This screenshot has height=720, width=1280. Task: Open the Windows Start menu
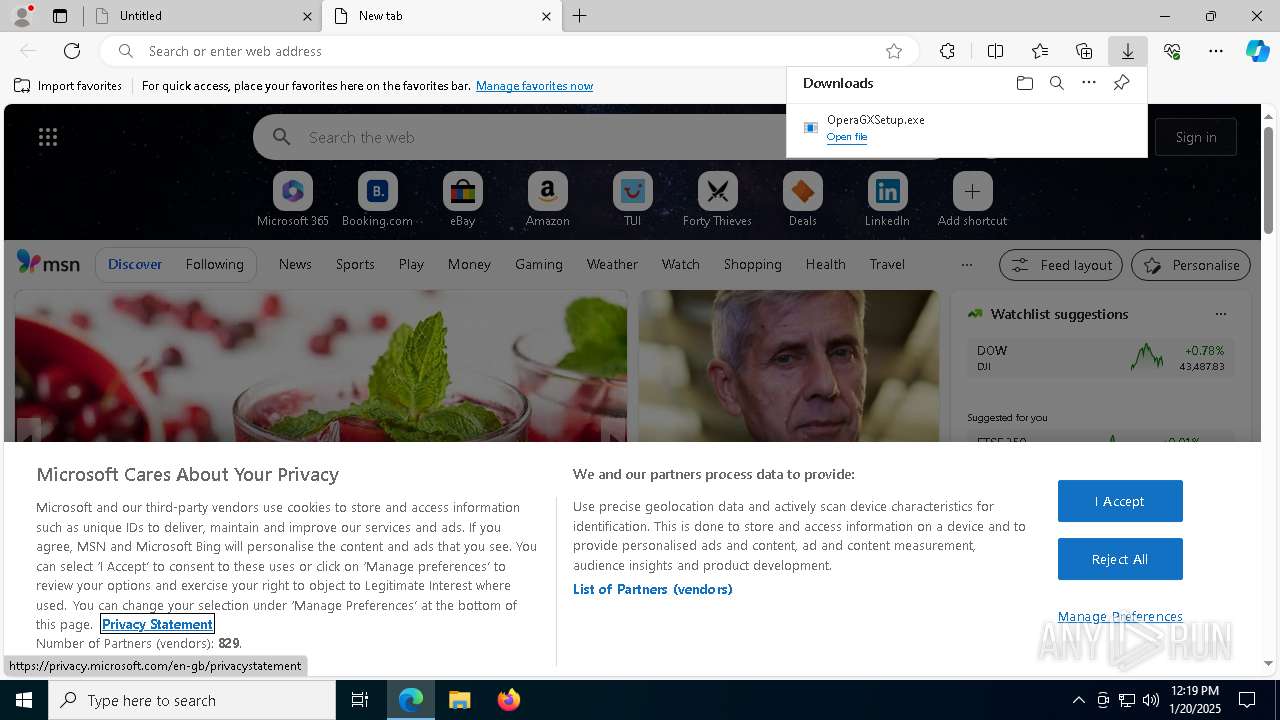24,700
